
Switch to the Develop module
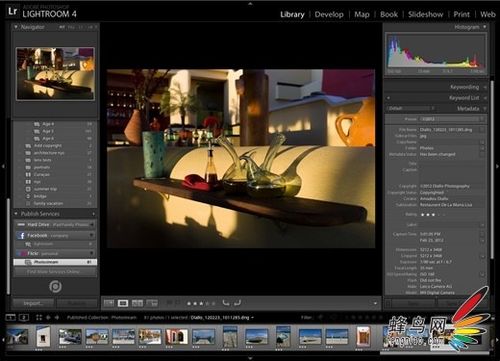(x=329, y=14)
